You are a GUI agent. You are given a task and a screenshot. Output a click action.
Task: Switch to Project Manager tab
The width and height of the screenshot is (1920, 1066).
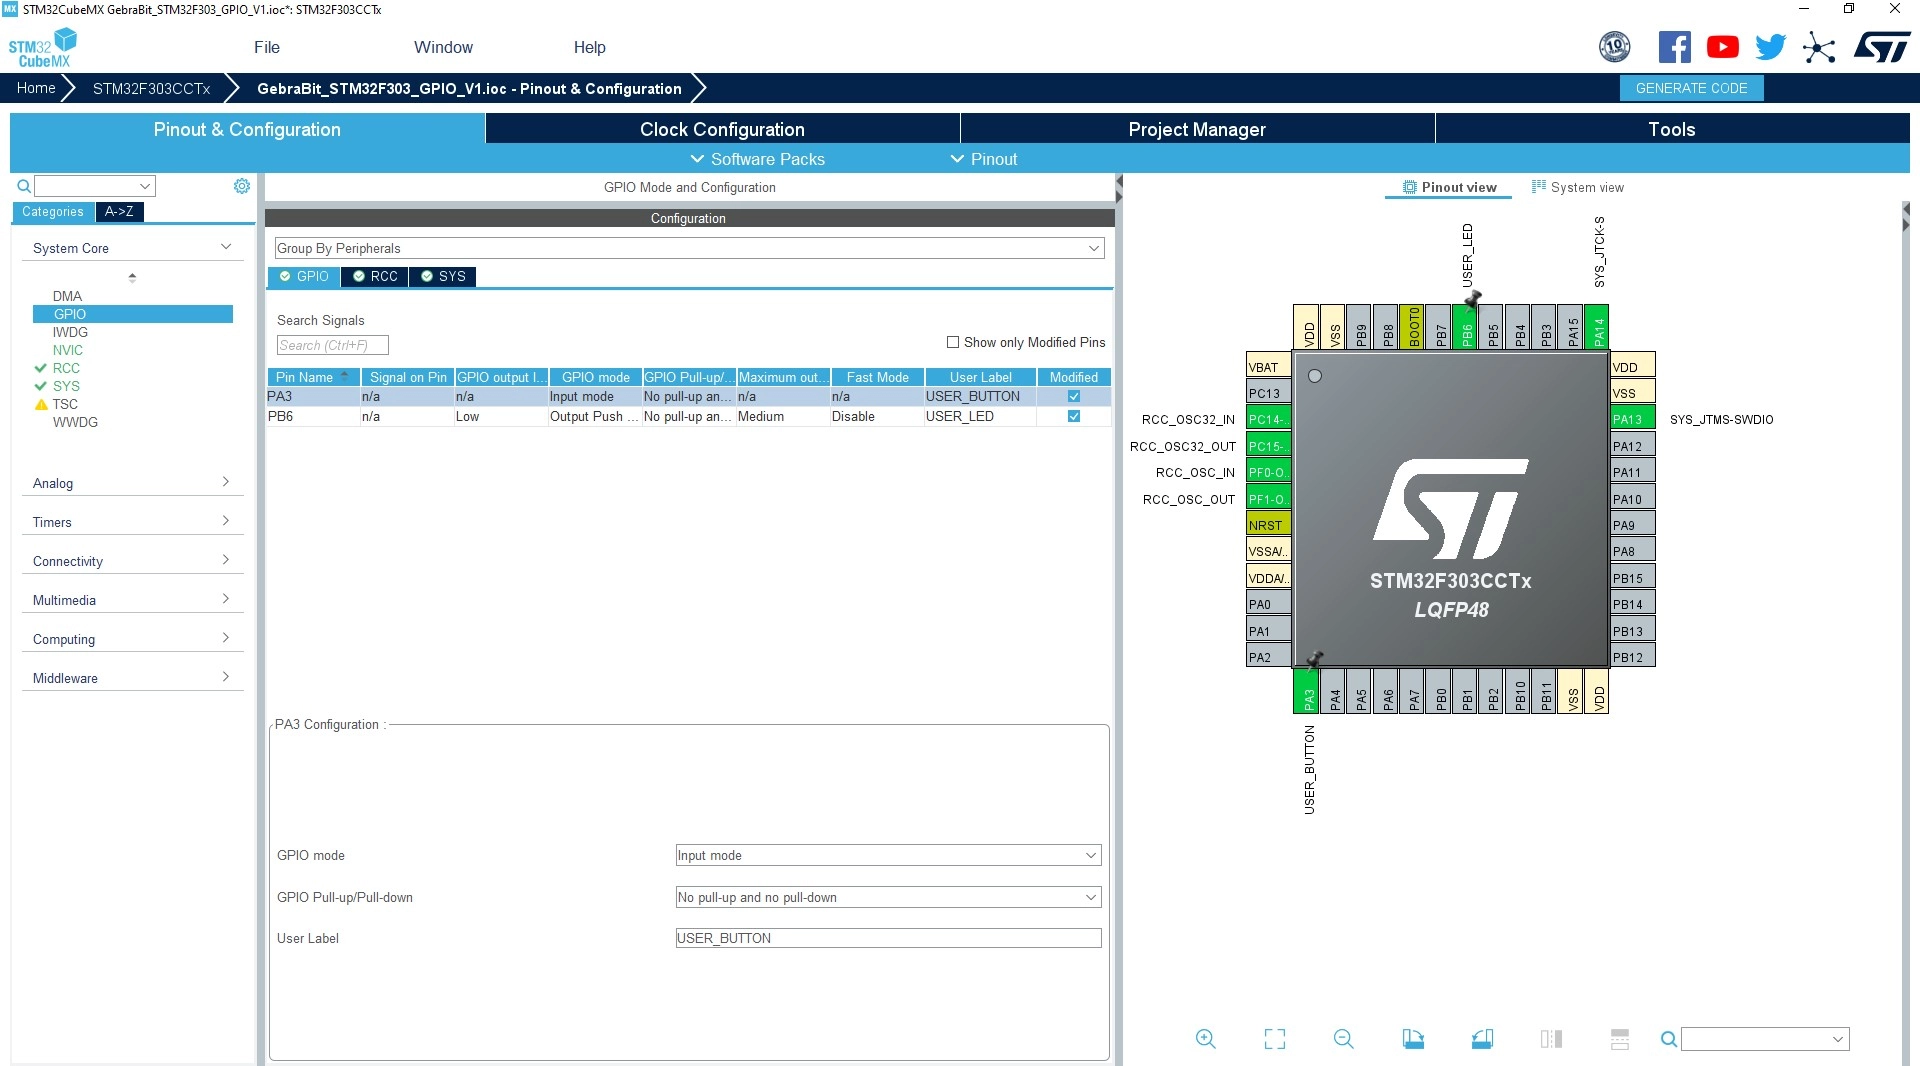pyautogui.click(x=1197, y=129)
